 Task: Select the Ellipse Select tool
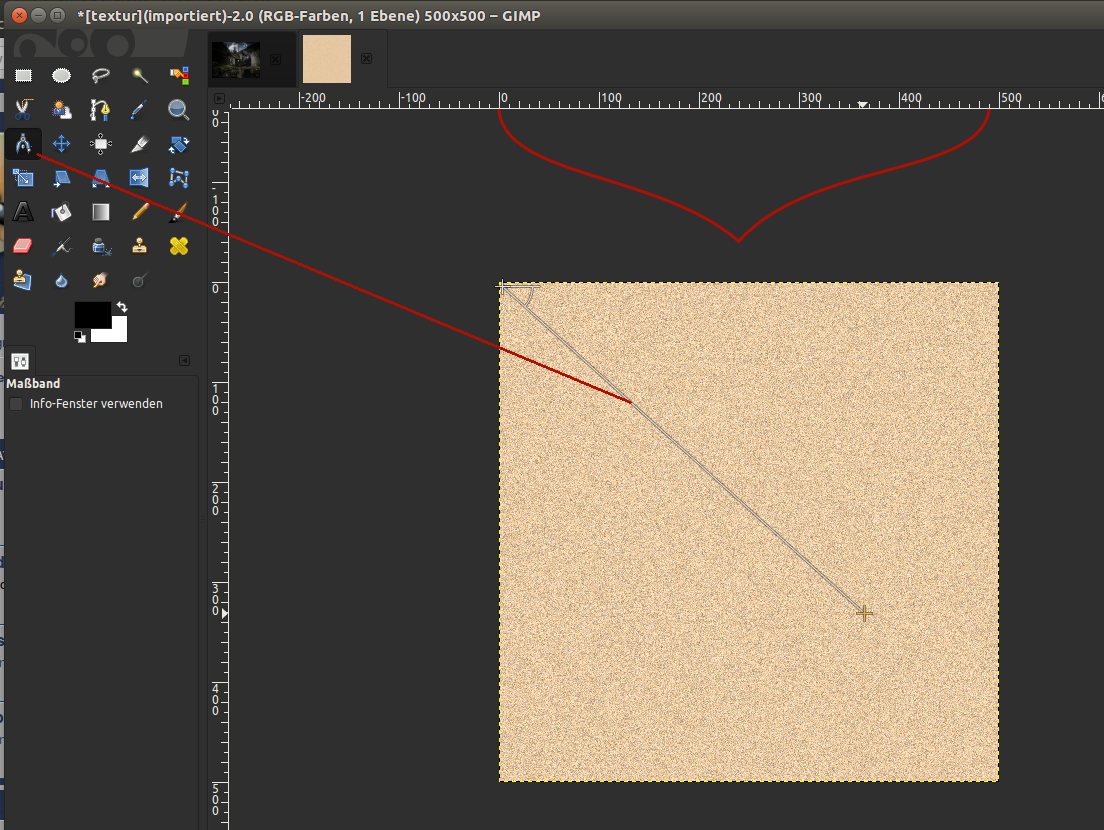pos(62,76)
